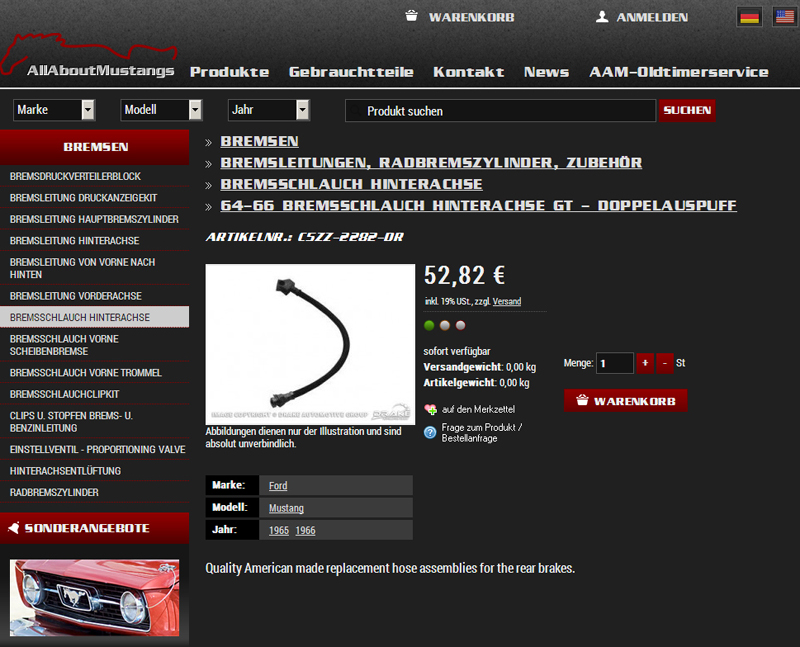Click the question mark product inquiry icon
The width and height of the screenshot is (800, 647).
pos(430,432)
